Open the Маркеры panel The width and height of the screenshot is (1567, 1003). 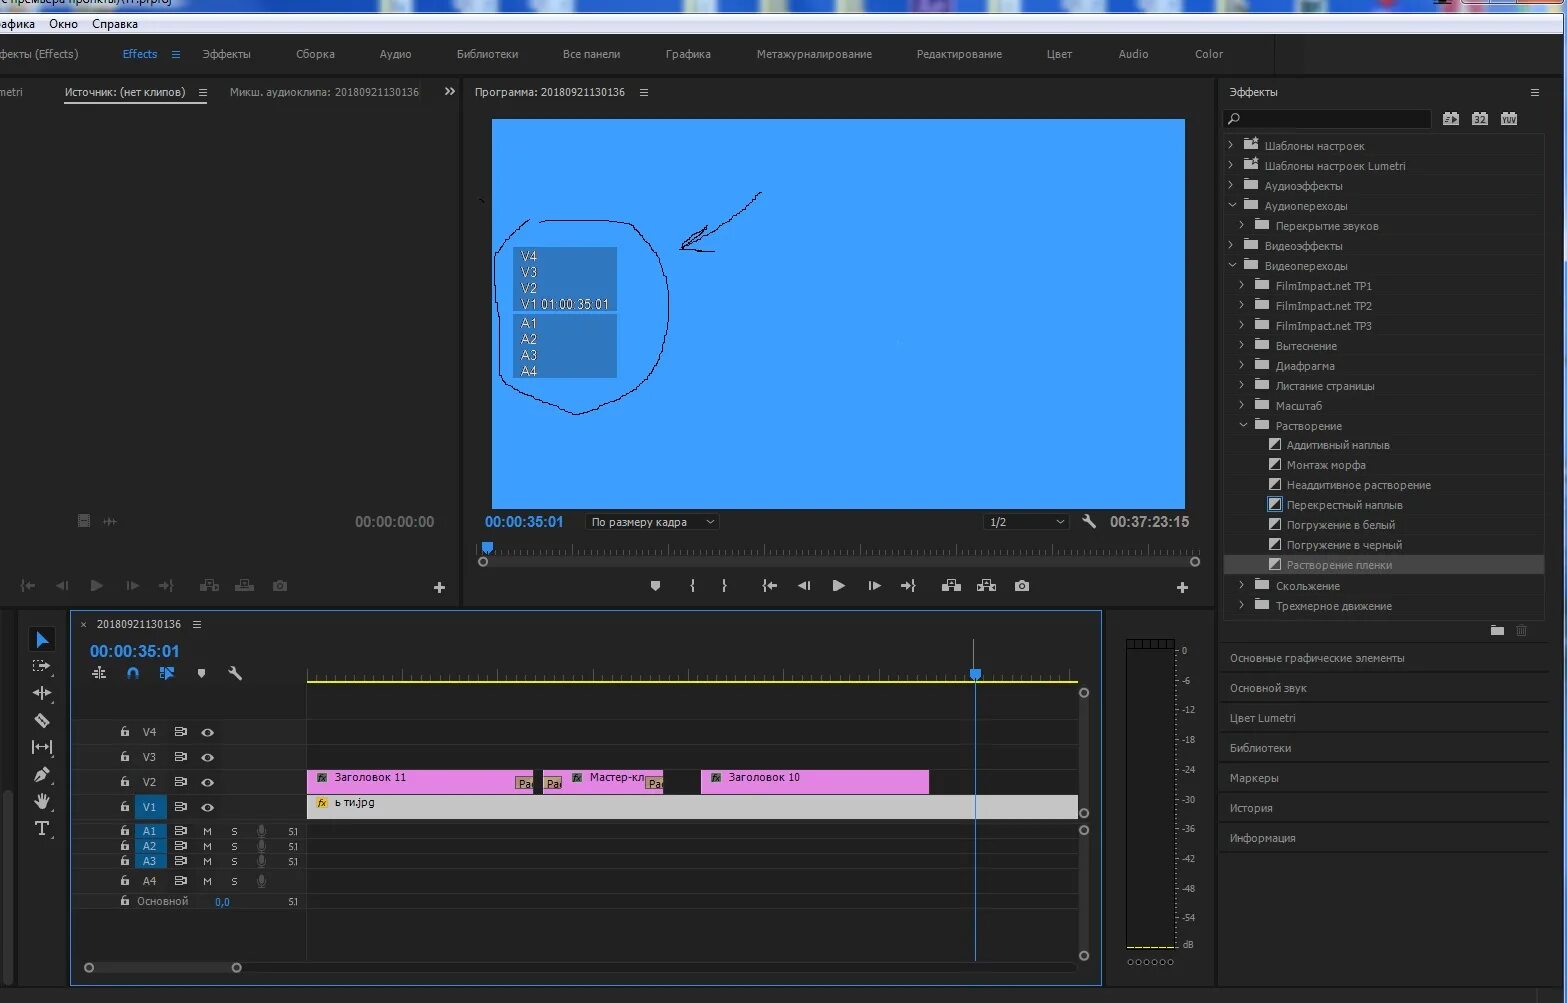1254,778
